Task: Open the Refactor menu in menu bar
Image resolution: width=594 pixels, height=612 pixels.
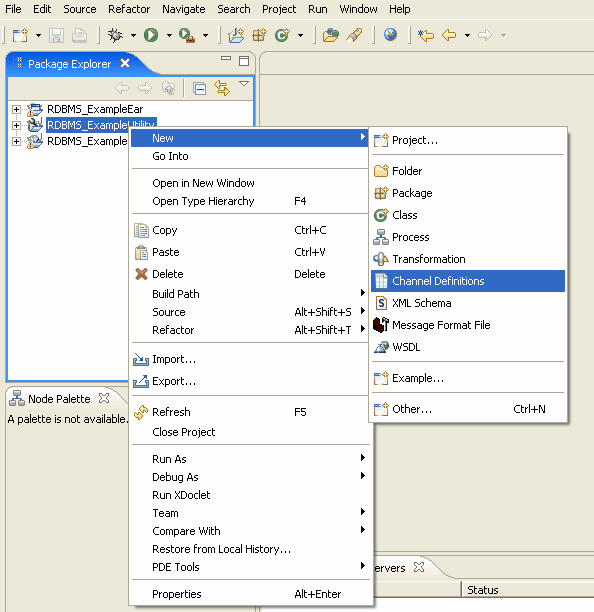Action: (x=129, y=9)
